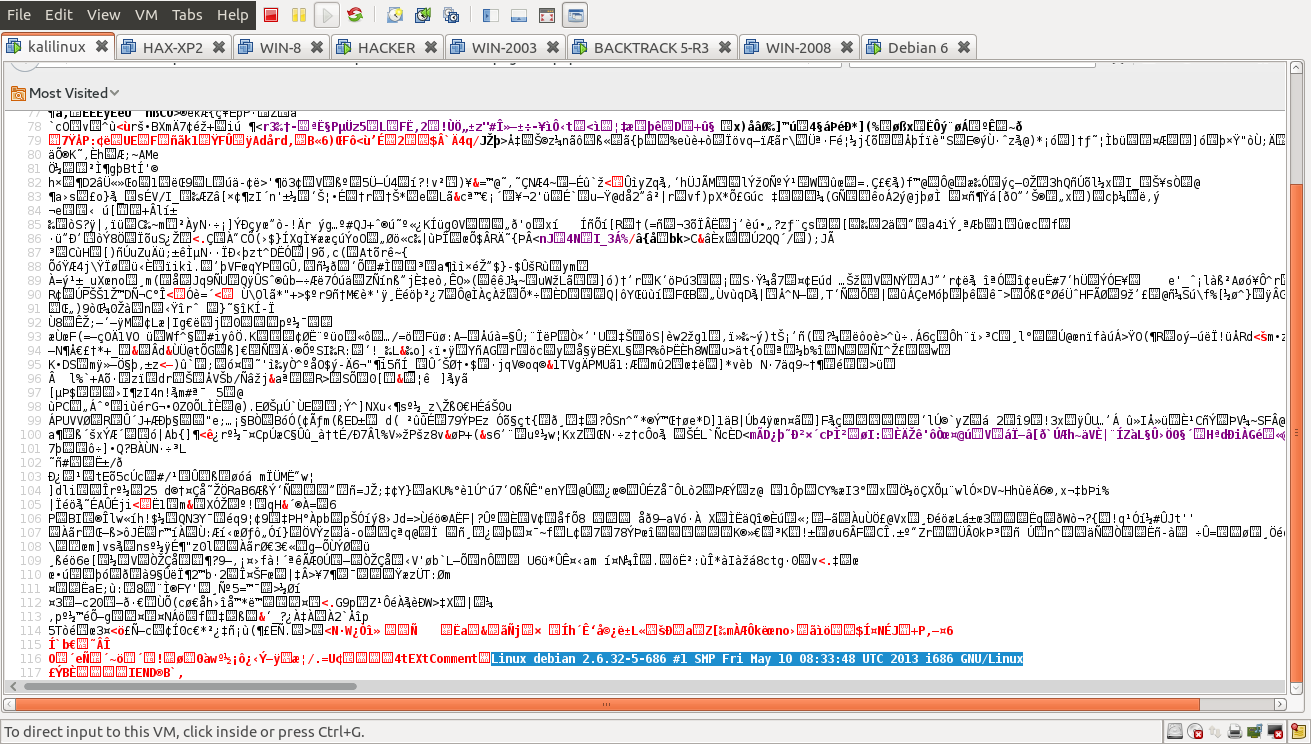Switch to the WIN-8 tab

click(x=280, y=47)
